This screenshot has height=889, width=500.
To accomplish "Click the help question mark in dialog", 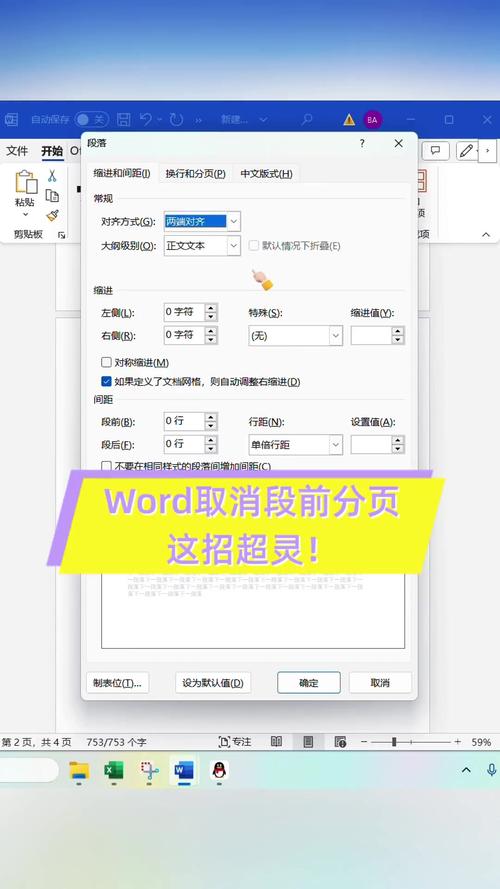I will click(x=362, y=143).
